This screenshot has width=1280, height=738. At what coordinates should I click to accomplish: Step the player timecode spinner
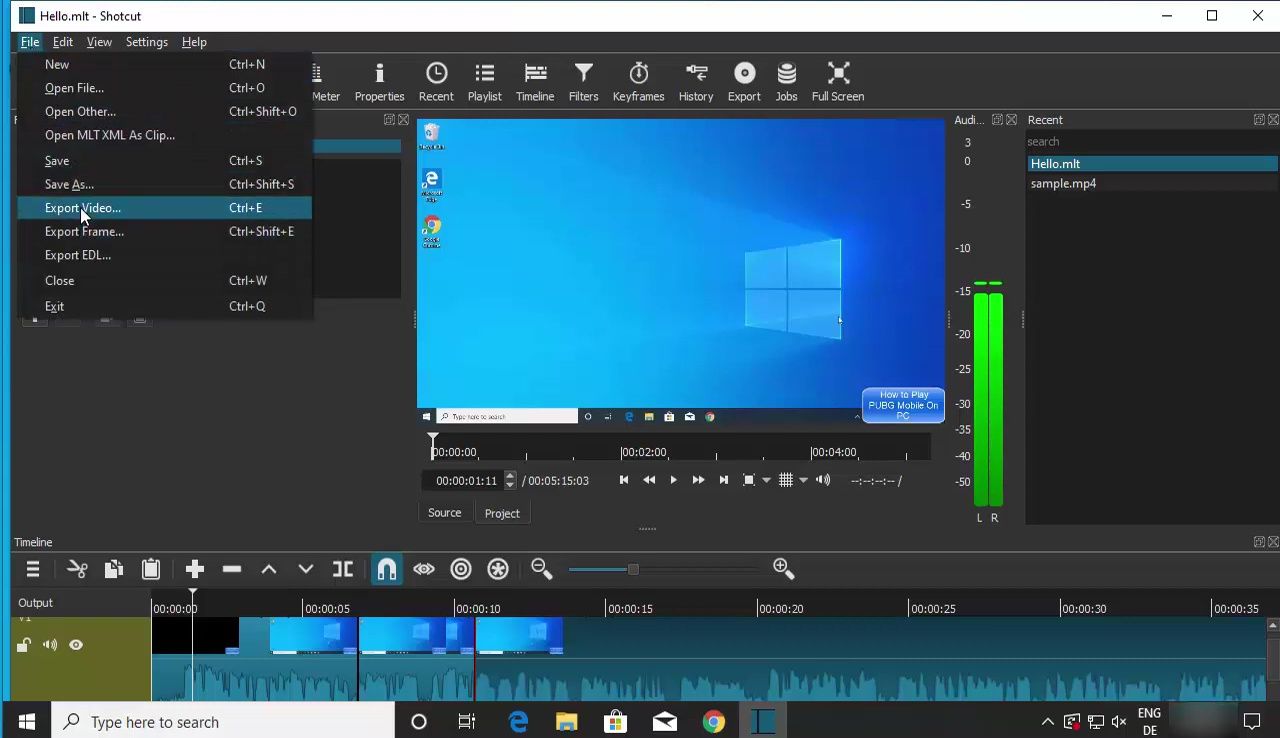(x=510, y=480)
